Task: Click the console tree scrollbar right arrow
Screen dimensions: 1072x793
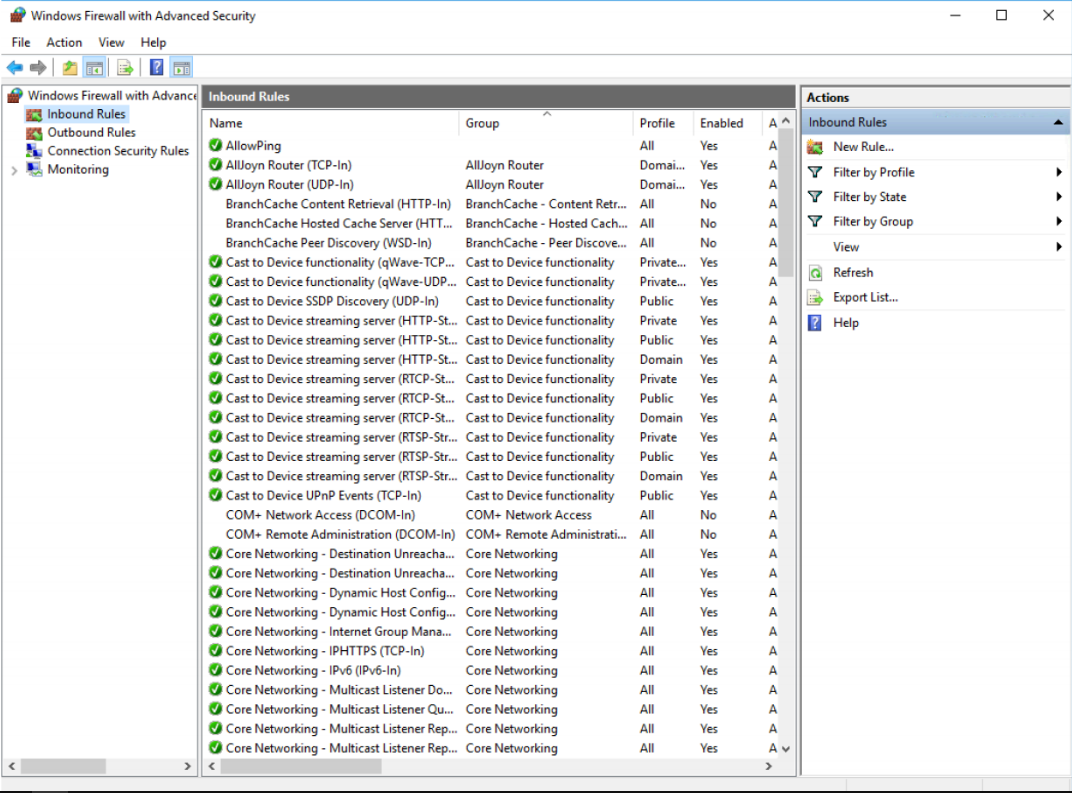Action: (187, 766)
